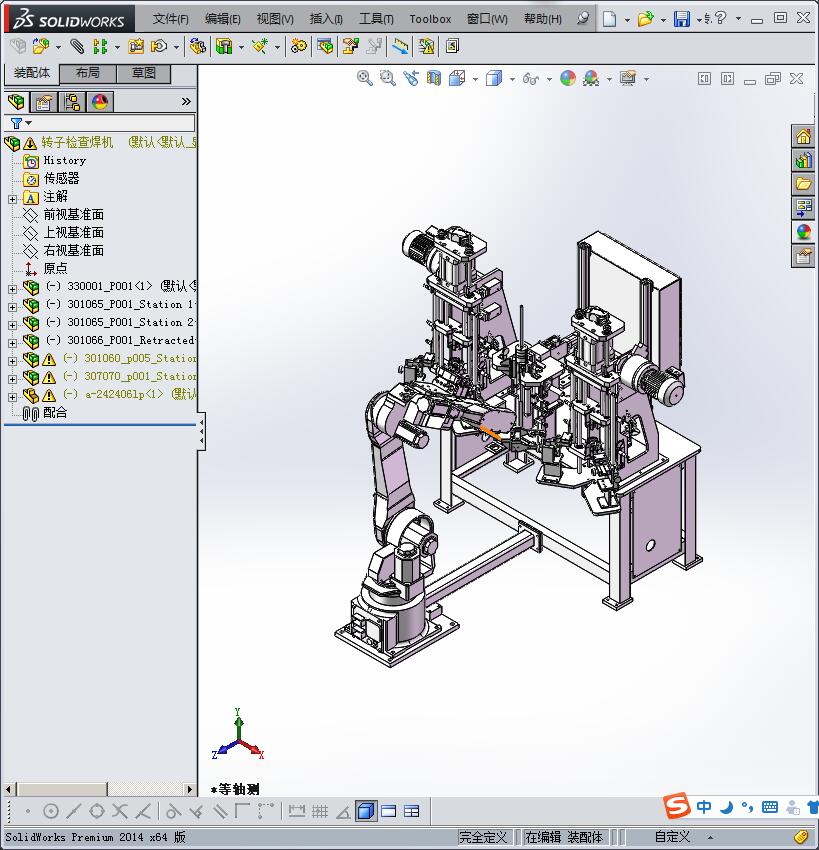This screenshot has height=850, width=819.
Task: Select 配合 mates item in the tree
Action: 55,412
